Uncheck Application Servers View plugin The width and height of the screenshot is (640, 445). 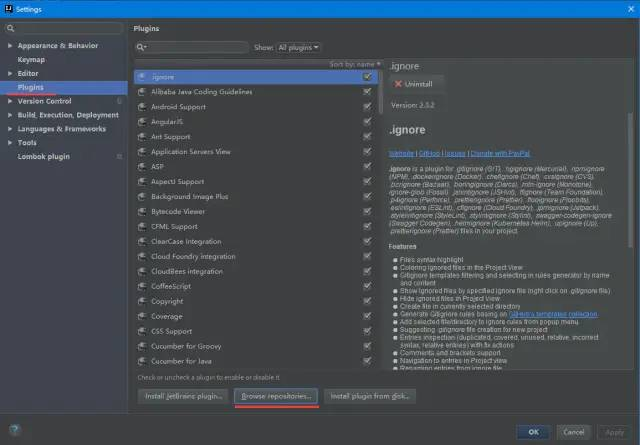[367, 152]
